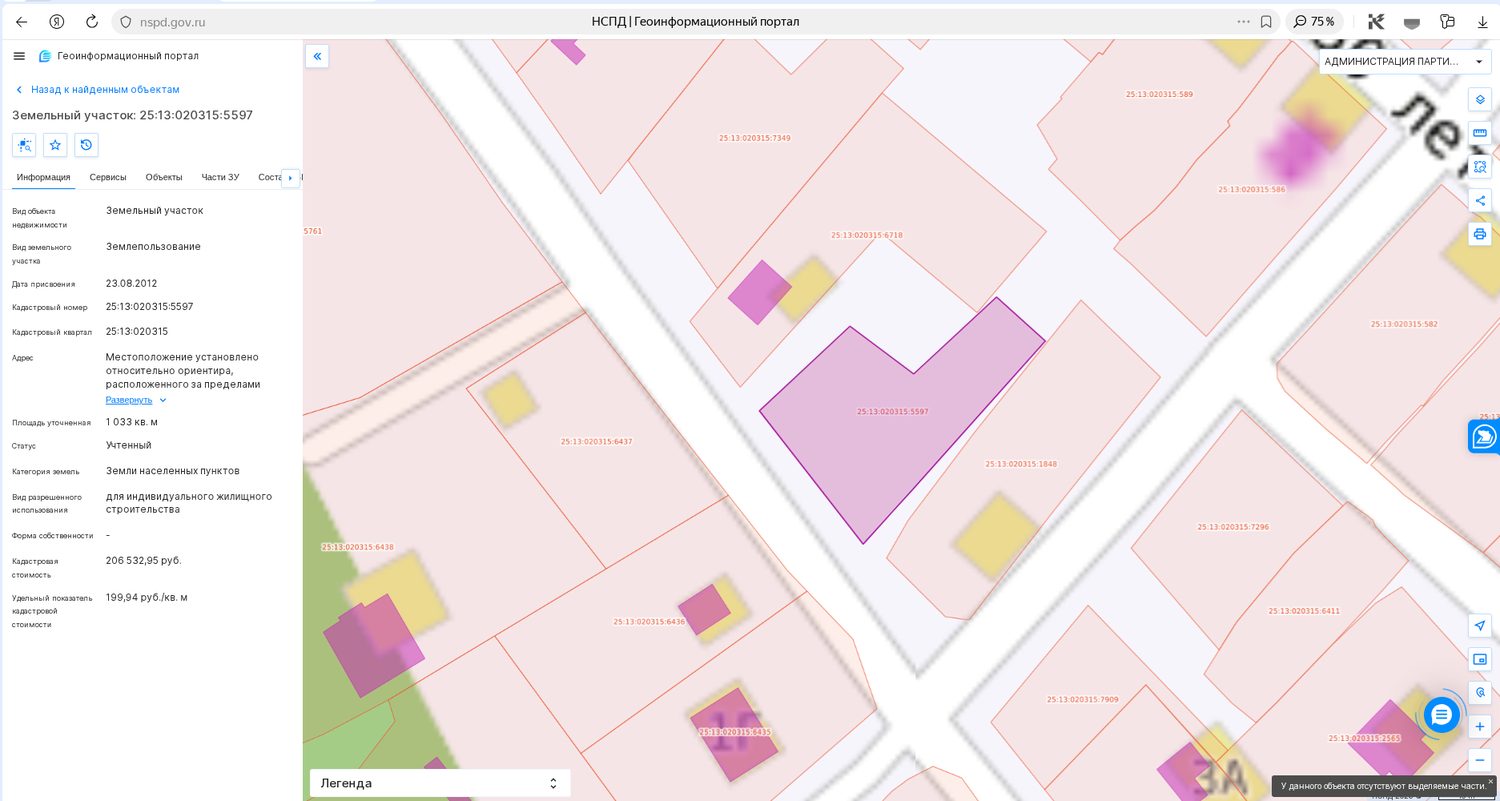Screen dimensions: 1500x801
Task: Go back via Назад к найденным объектам
Action: click(97, 89)
